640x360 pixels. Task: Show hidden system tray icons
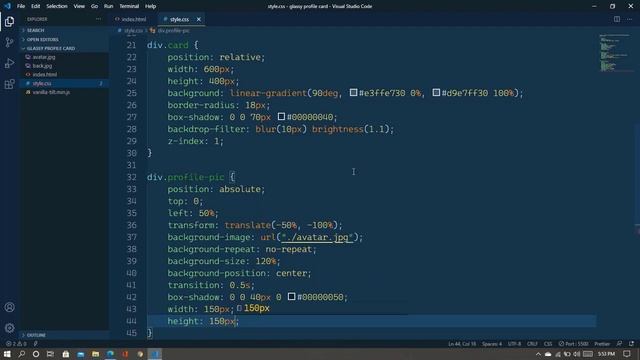pos(538,354)
